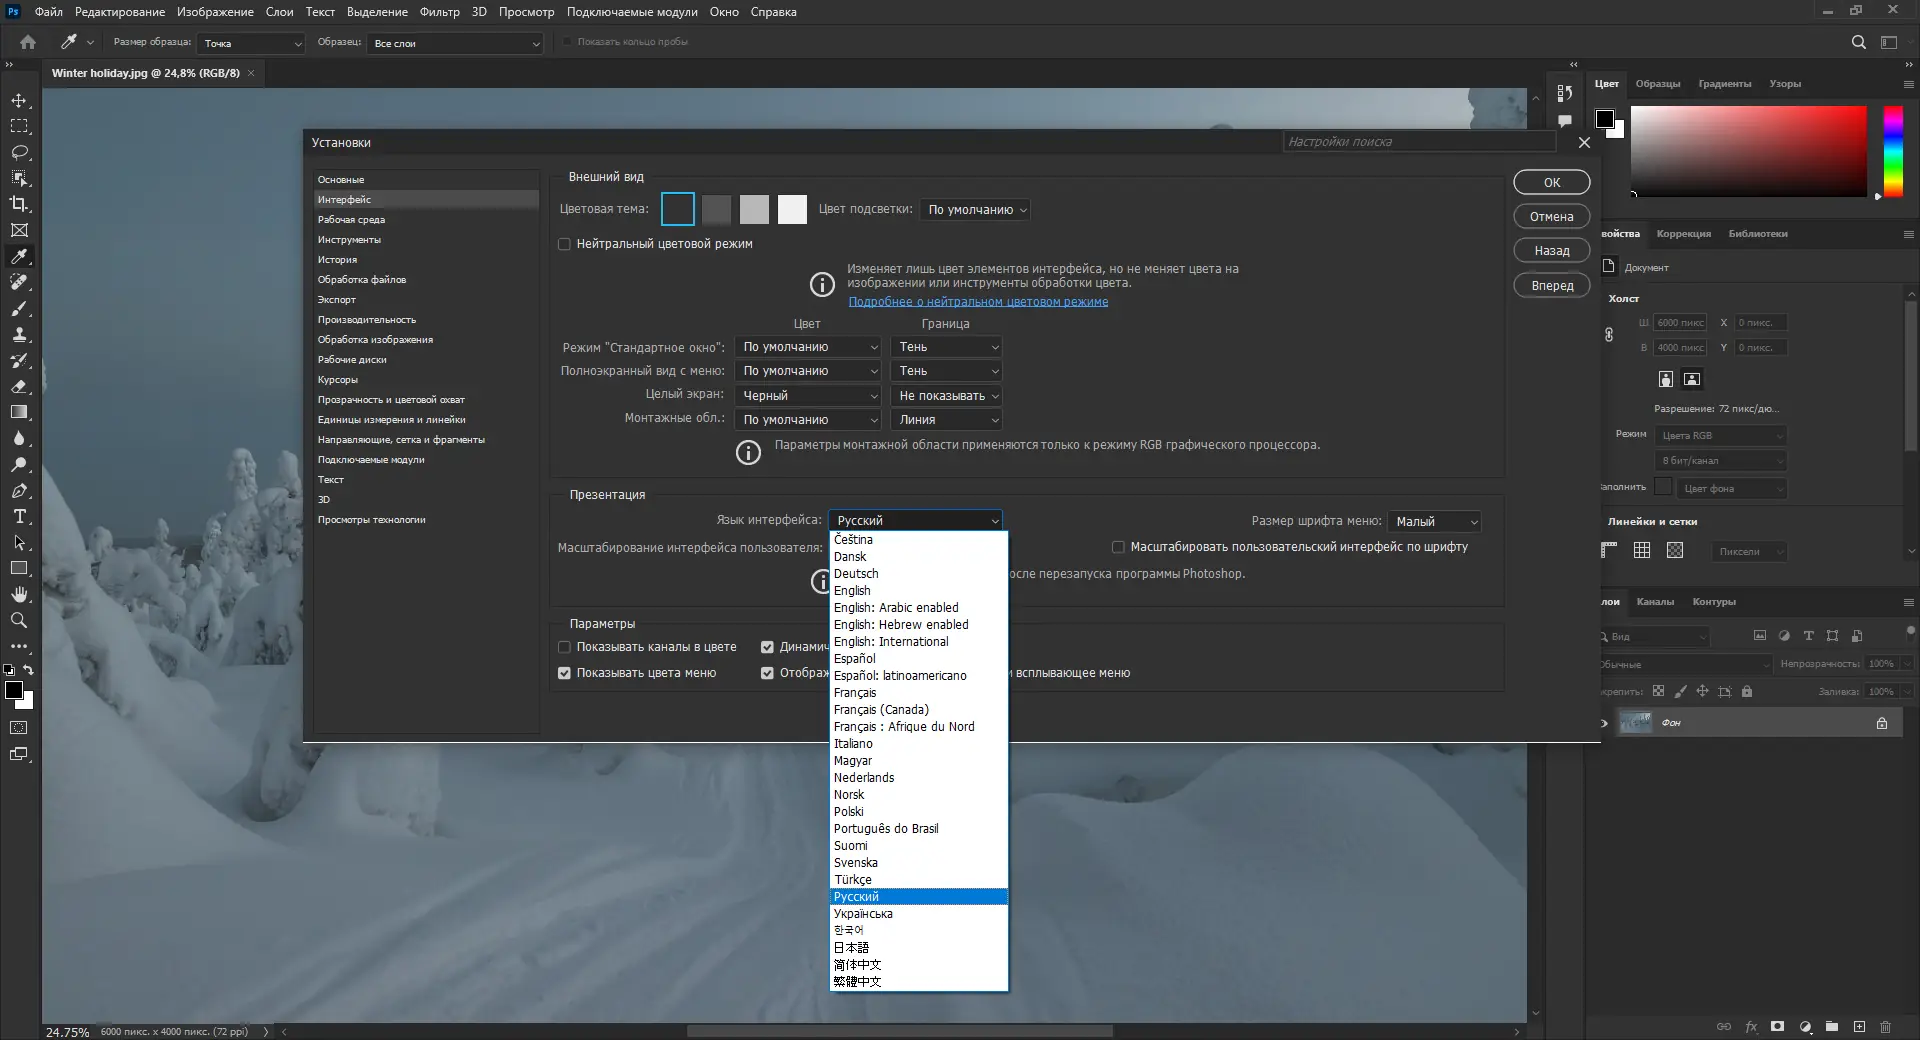Confirm the dialog with OK
Image resolution: width=1920 pixels, height=1040 pixels.
click(x=1552, y=182)
